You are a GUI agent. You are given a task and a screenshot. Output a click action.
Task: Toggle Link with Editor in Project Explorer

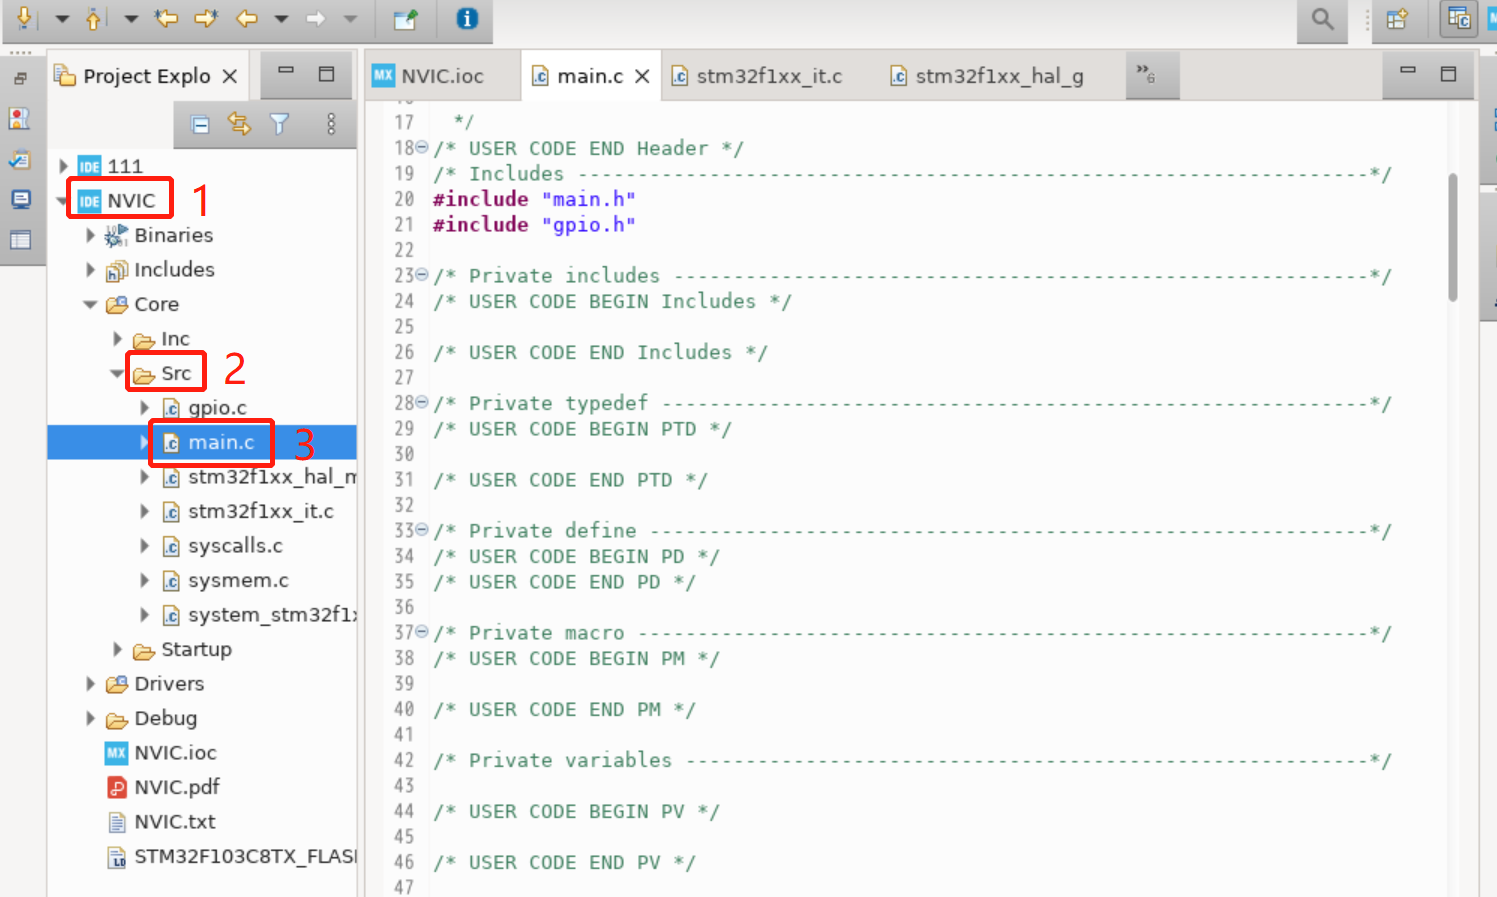pos(239,124)
